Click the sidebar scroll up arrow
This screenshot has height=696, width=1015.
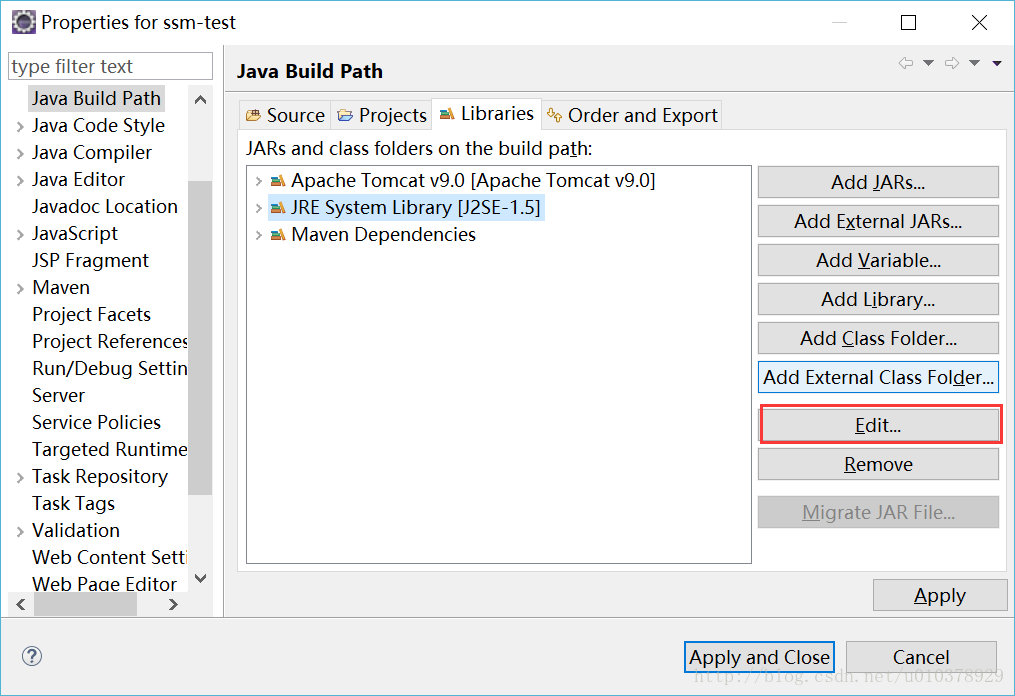click(201, 100)
